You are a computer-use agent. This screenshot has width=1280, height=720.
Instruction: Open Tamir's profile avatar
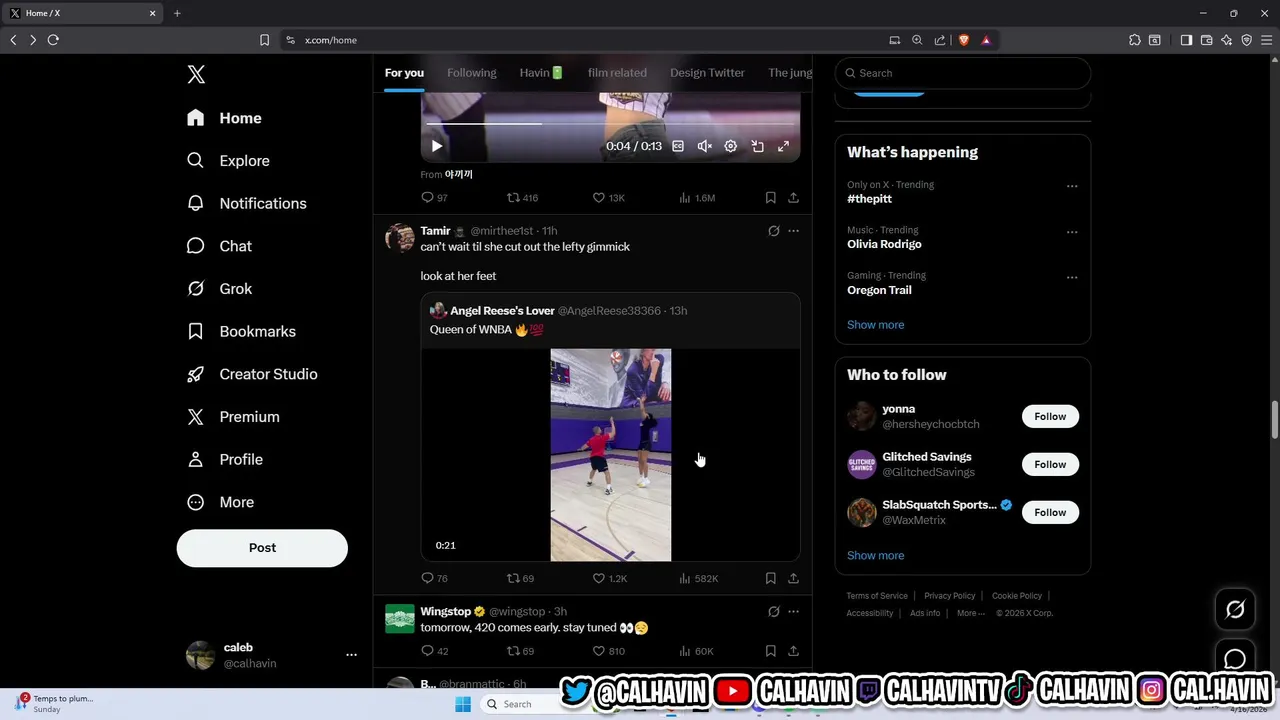point(400,238)
